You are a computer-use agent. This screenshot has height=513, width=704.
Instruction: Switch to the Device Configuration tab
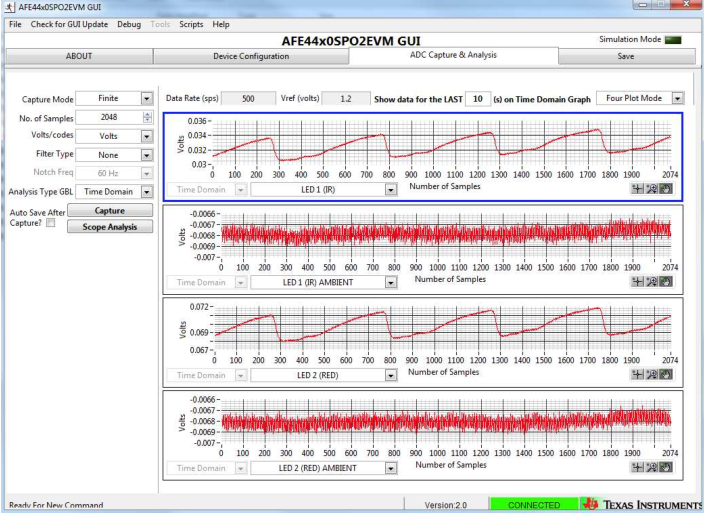coord(250,56)
